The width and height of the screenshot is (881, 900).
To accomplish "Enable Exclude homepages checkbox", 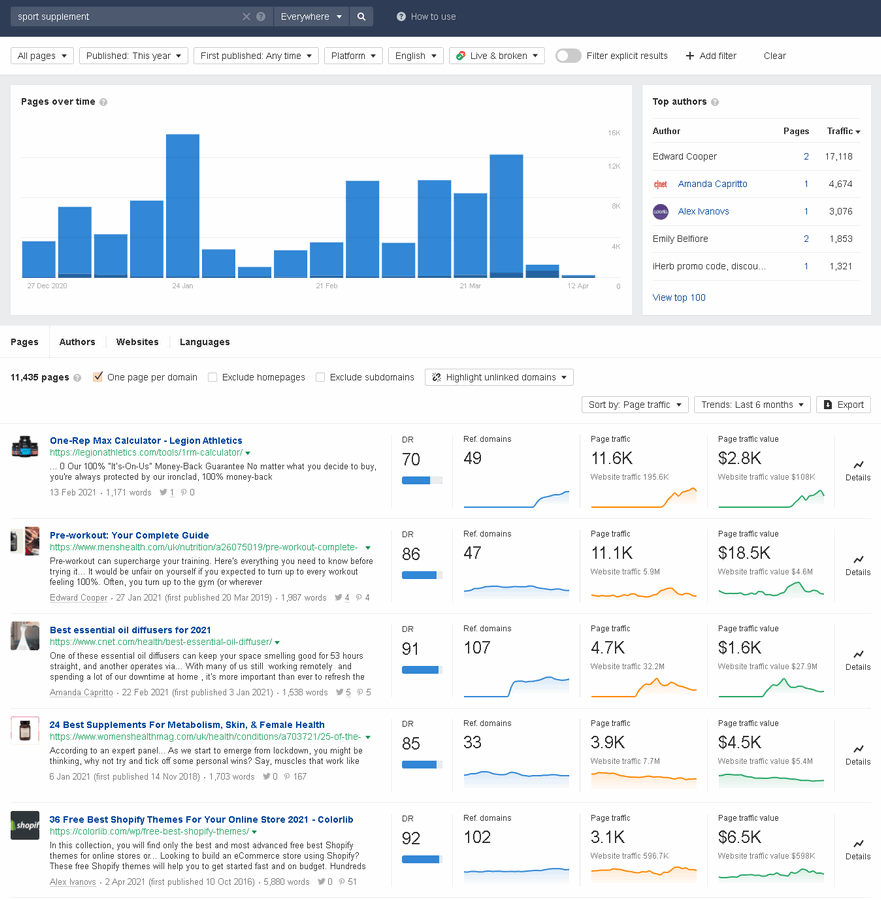I will coord(212,377).
